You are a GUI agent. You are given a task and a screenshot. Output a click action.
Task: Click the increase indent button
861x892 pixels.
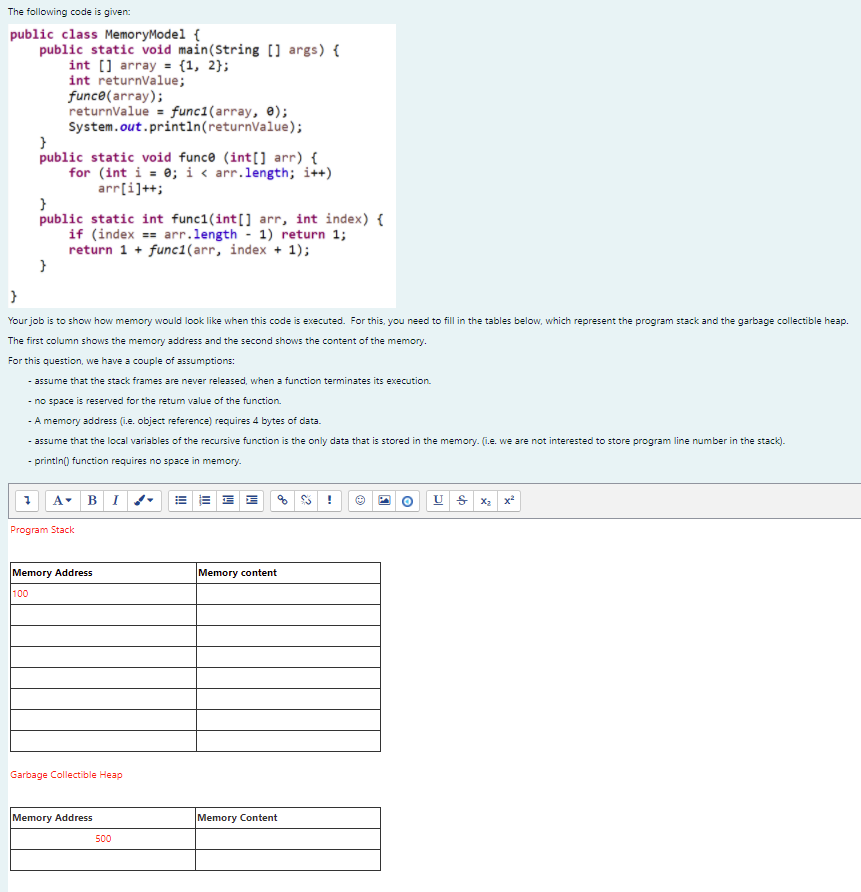click(251, 500)
